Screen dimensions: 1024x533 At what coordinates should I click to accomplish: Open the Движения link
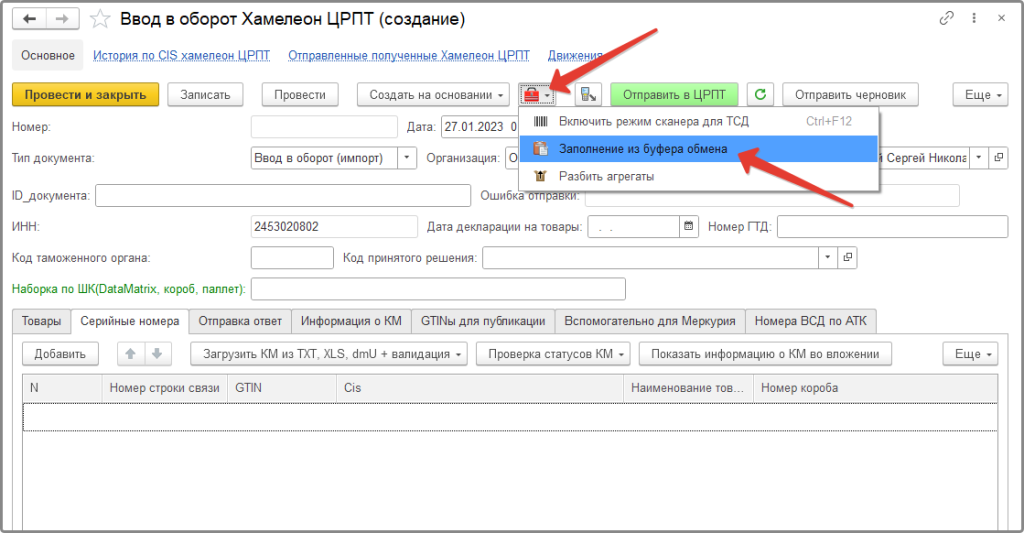[575, 56]
